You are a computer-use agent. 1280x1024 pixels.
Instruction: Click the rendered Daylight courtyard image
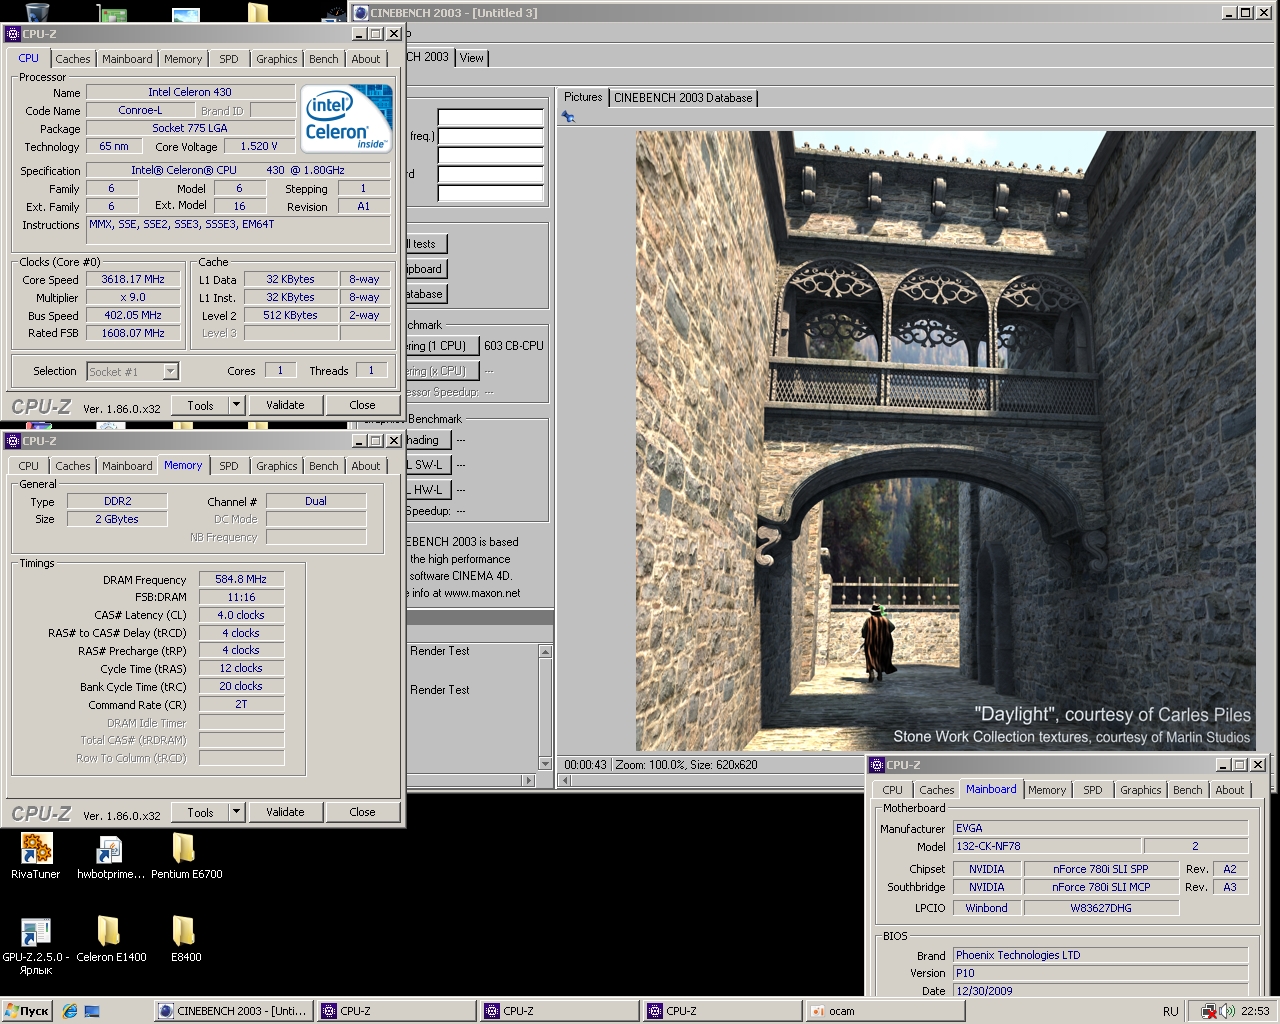coord(946,441)
